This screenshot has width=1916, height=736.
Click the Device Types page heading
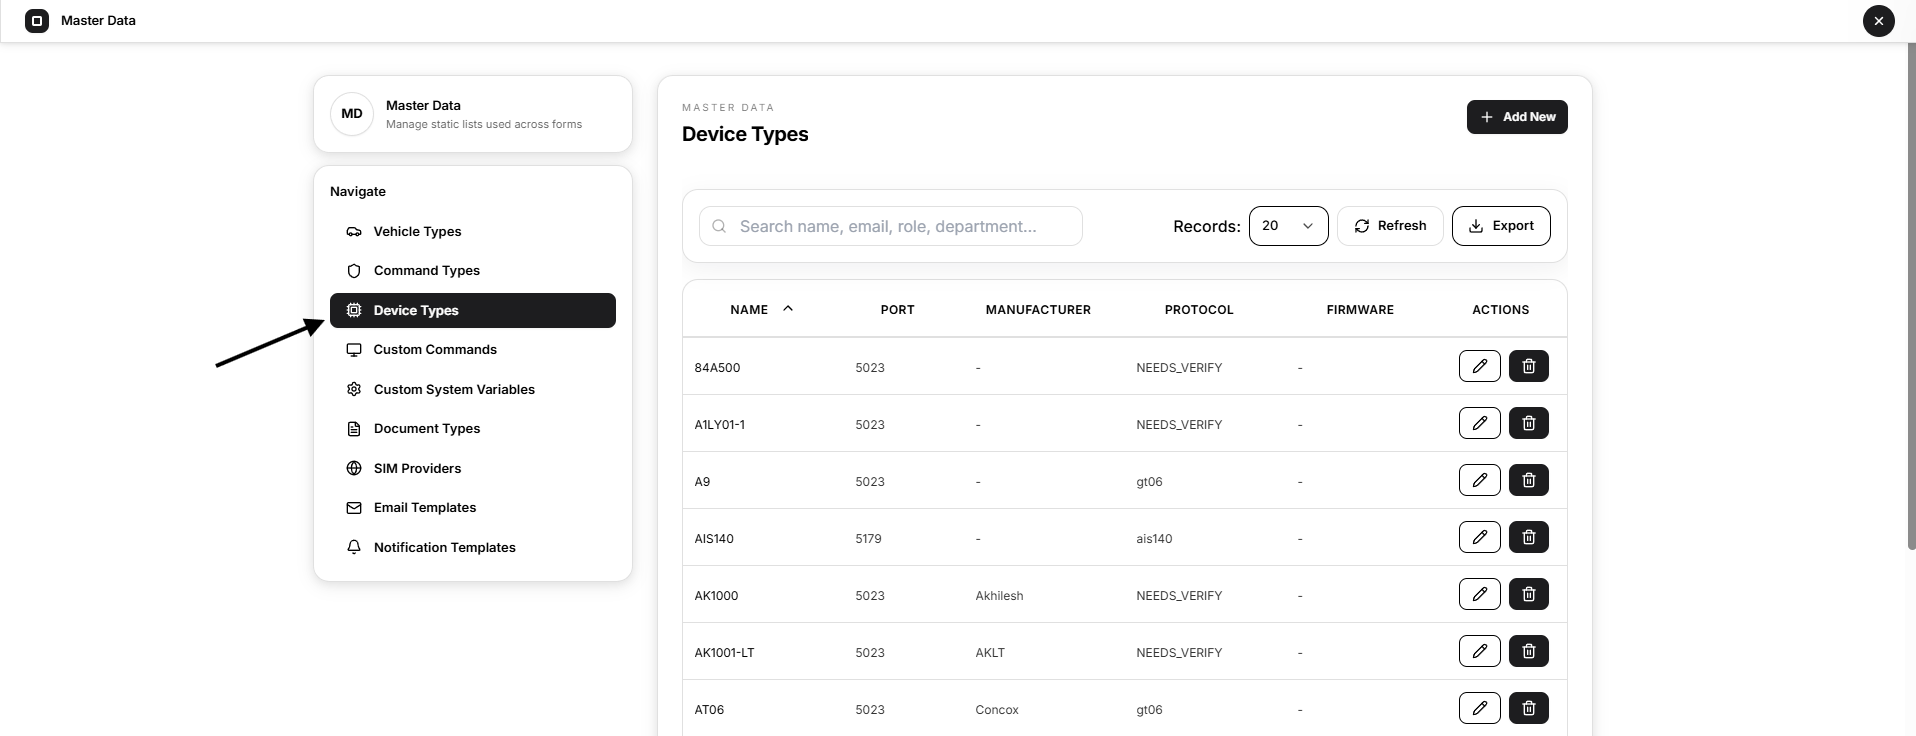[x=745, y=134]
